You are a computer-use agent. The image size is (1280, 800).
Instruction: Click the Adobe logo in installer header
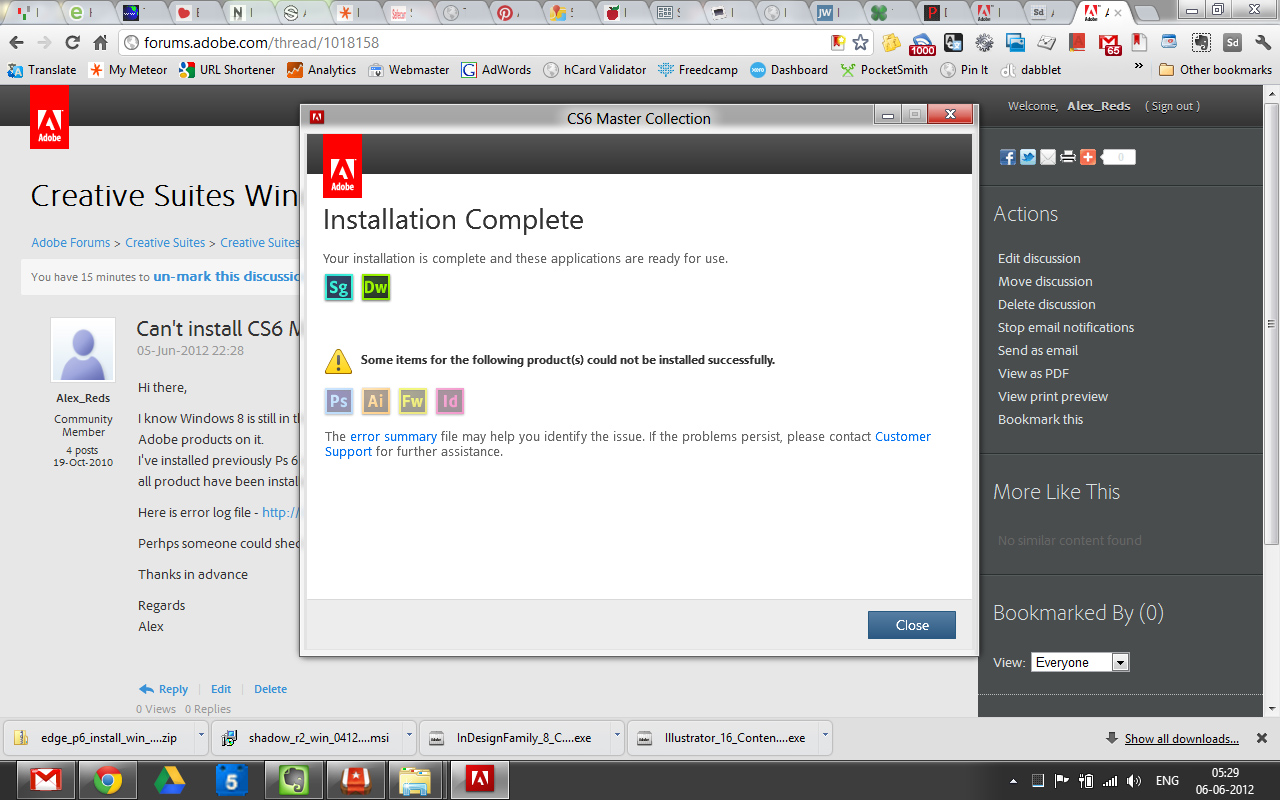[343, 166]
